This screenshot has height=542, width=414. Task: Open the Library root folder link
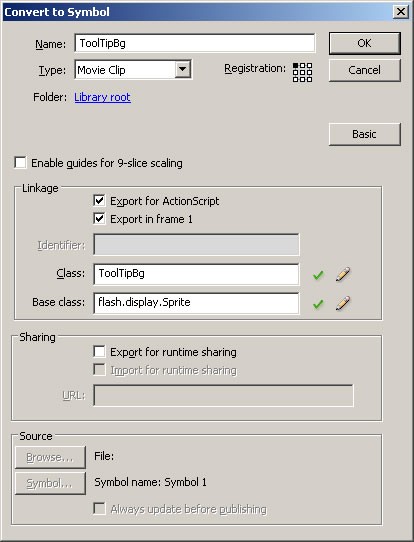pyautogui.click(x=102, y=97)
